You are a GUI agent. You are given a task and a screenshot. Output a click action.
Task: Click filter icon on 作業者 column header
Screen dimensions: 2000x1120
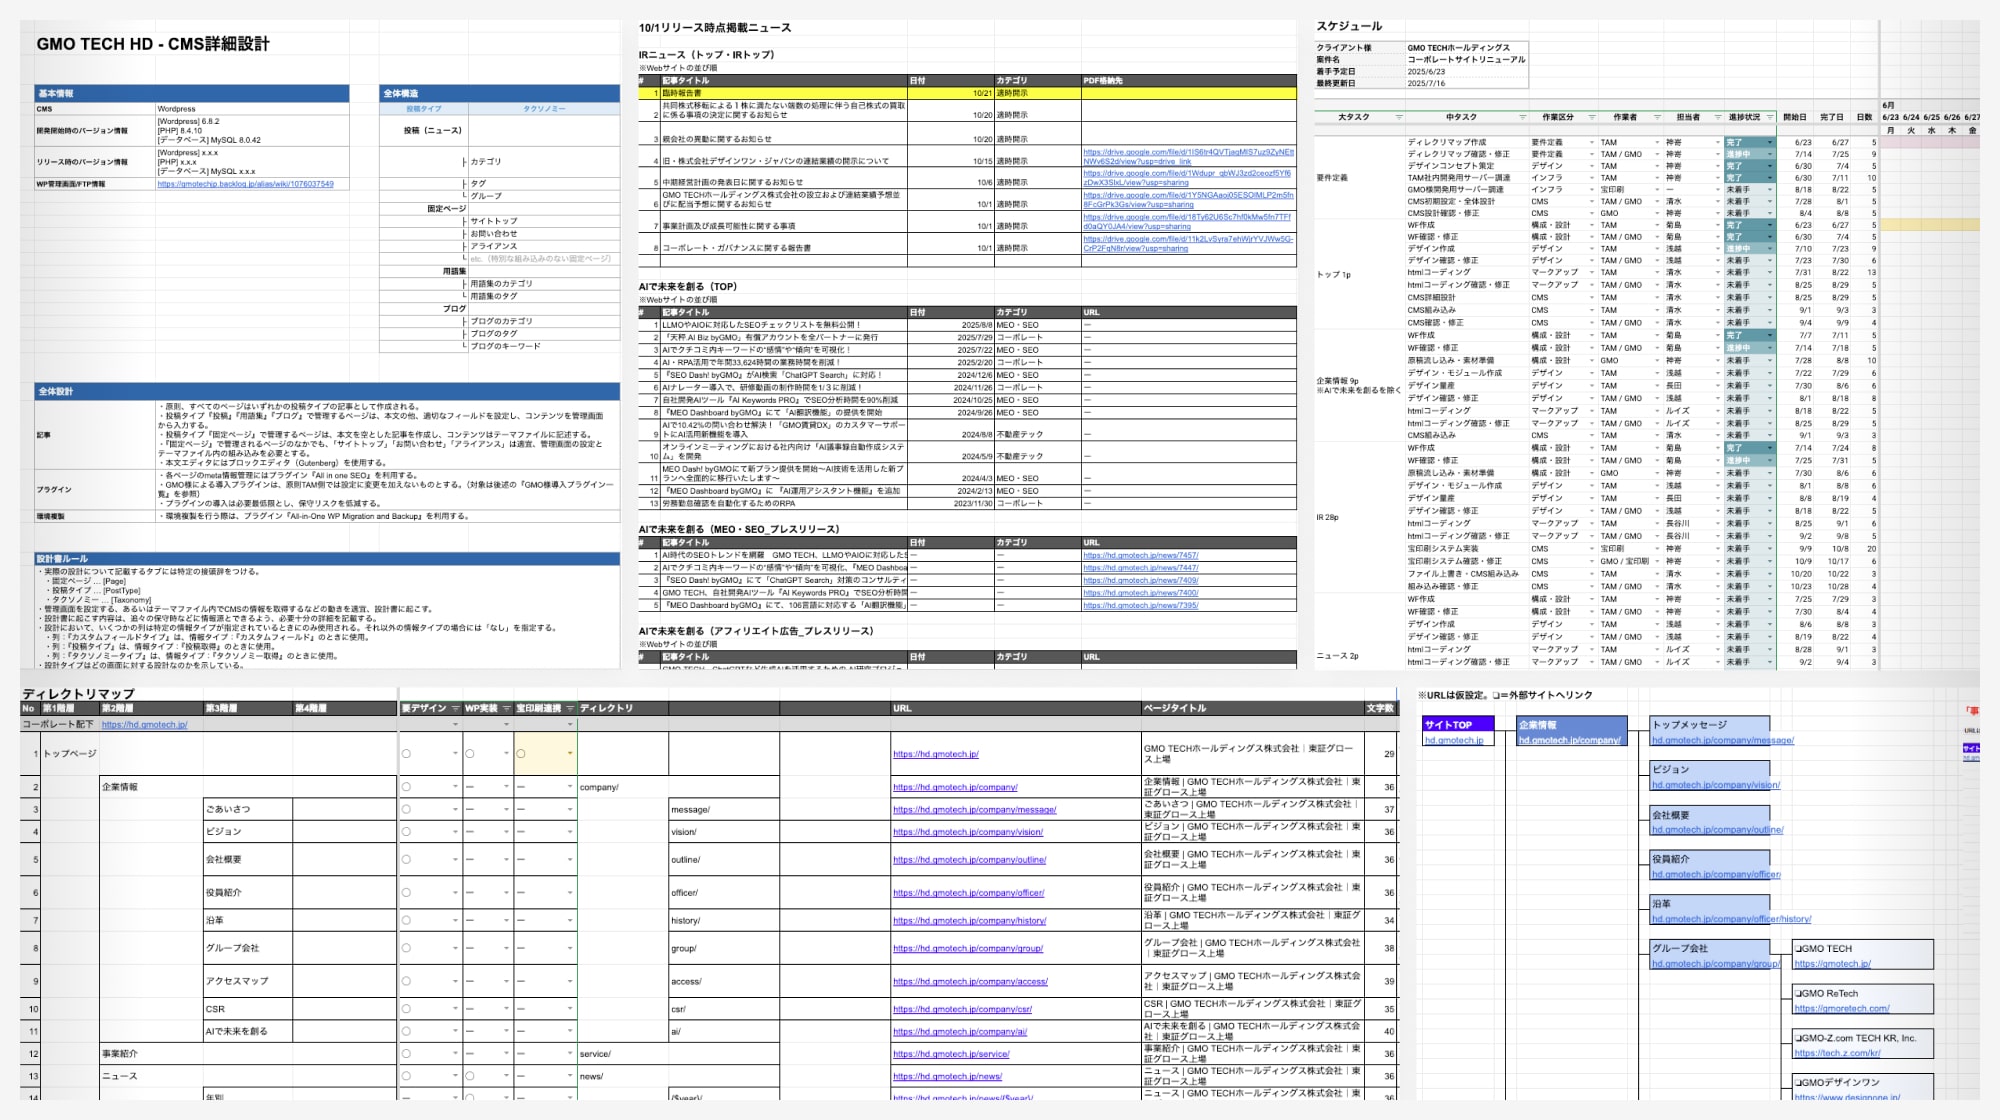click(1656, 117)
